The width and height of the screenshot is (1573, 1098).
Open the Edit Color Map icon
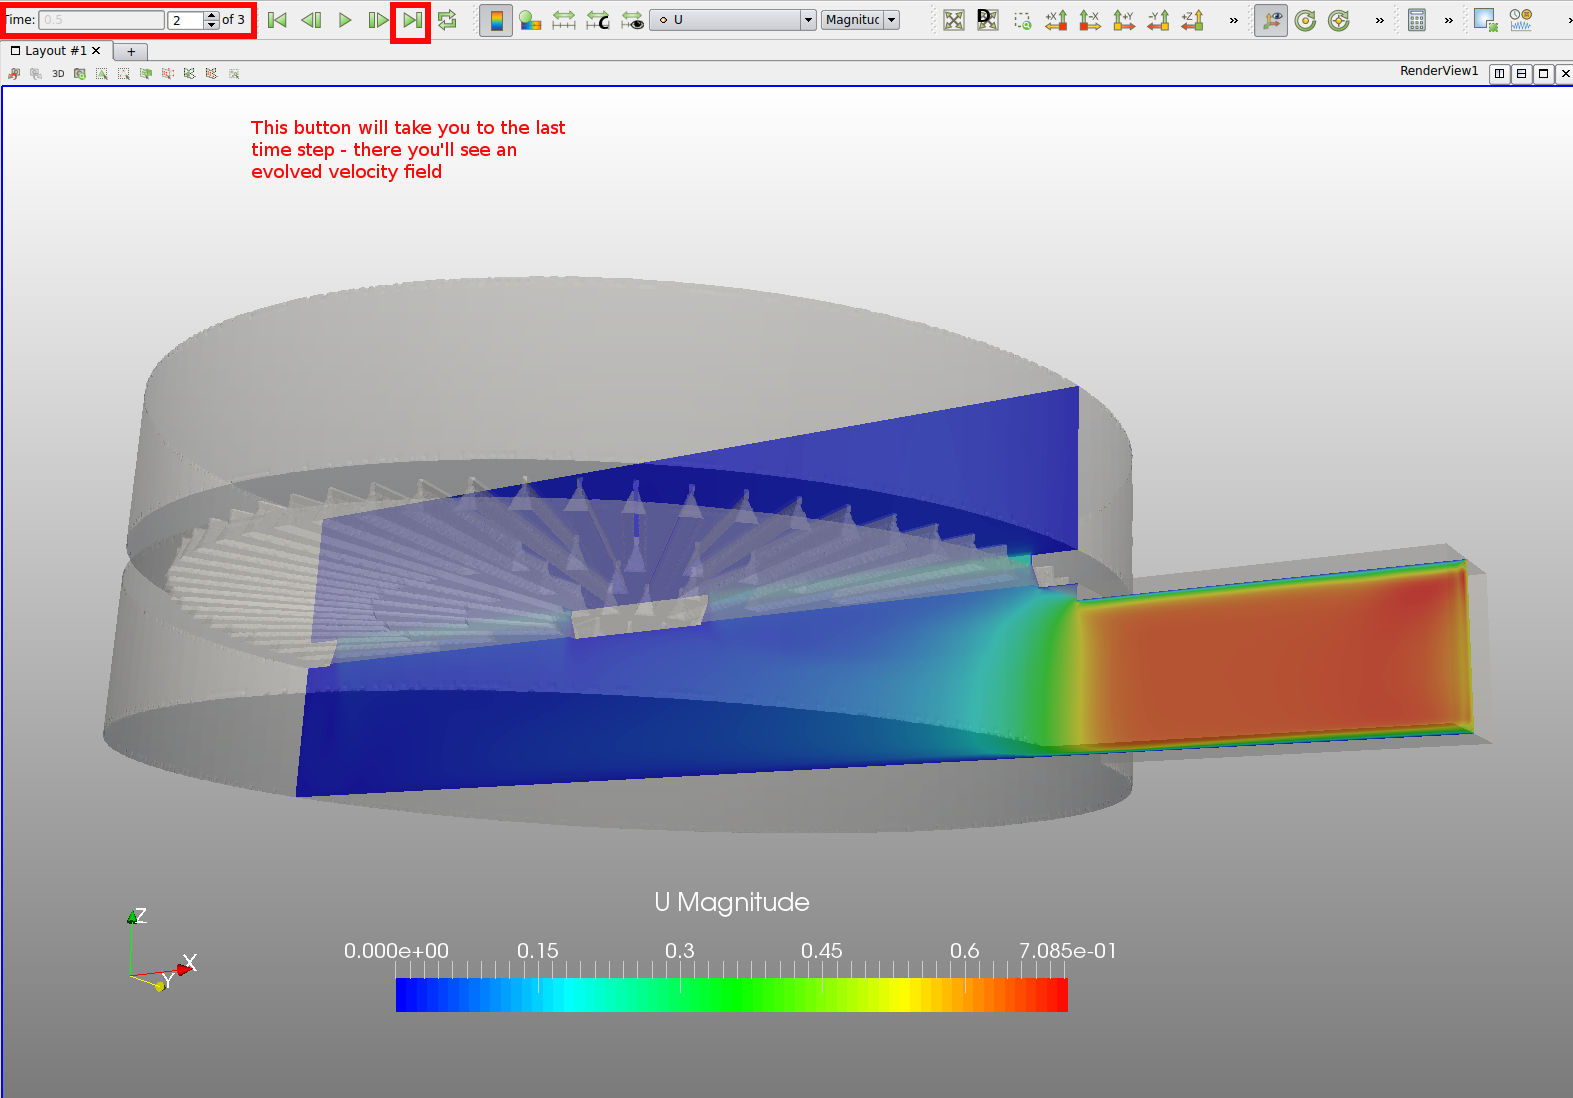click(x=530, y=20)
